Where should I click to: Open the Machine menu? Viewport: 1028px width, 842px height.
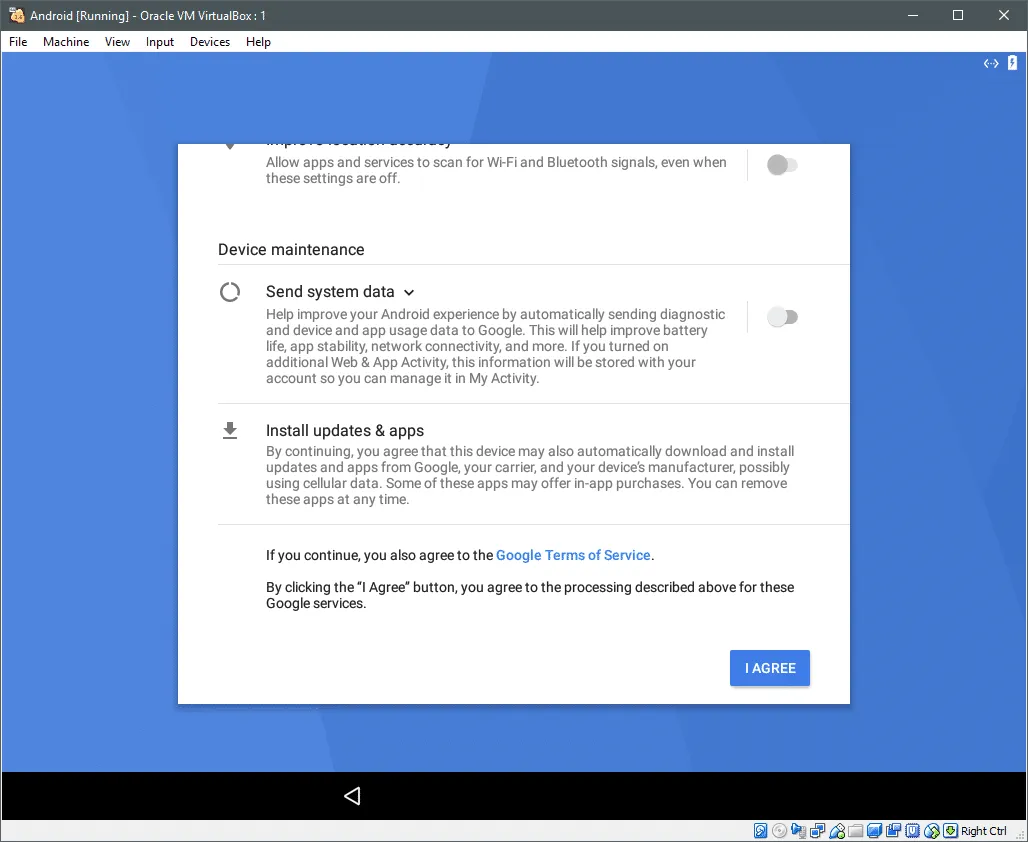[66, 42]
